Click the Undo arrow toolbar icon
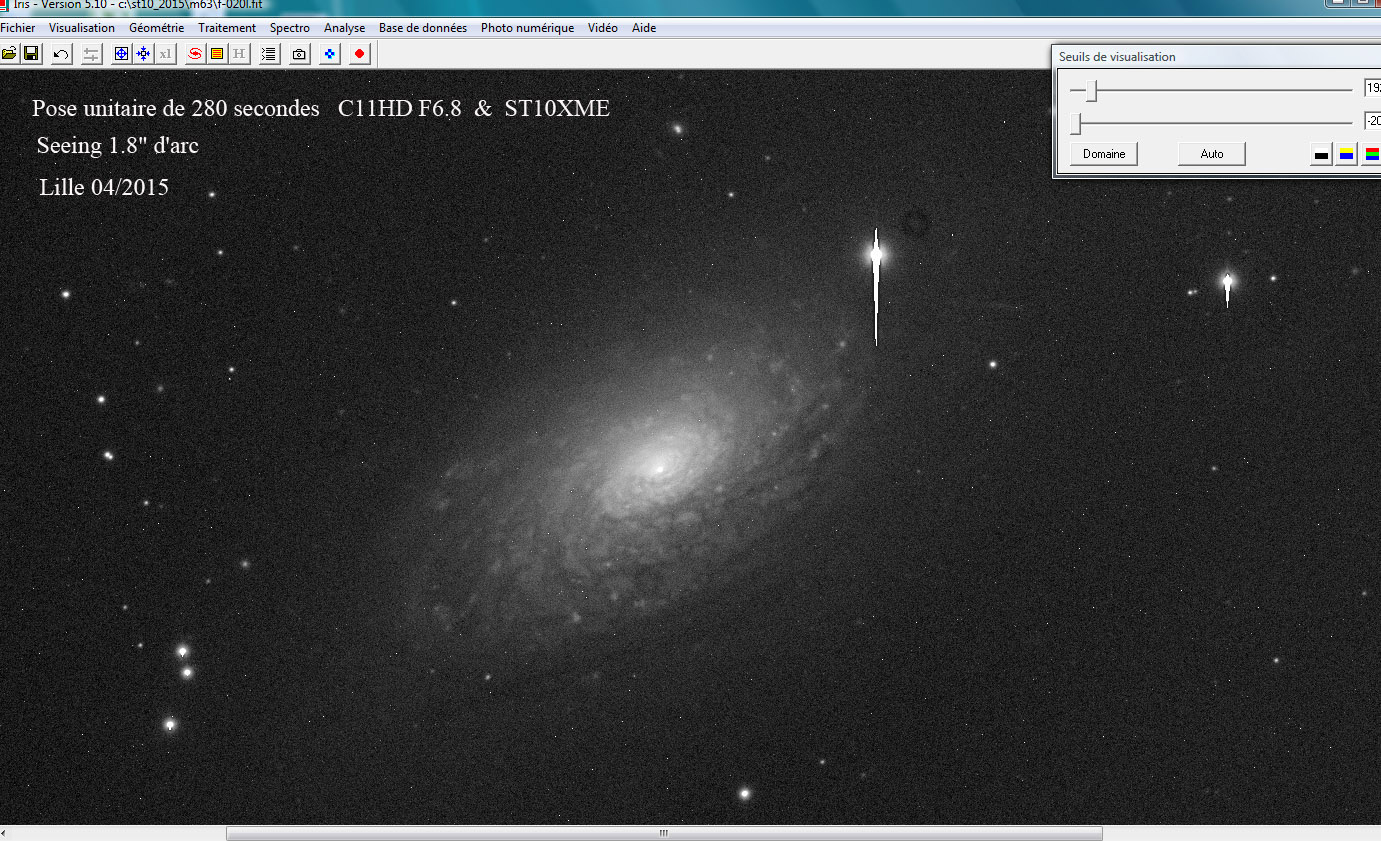The image size is (1381, 841). 61,53
